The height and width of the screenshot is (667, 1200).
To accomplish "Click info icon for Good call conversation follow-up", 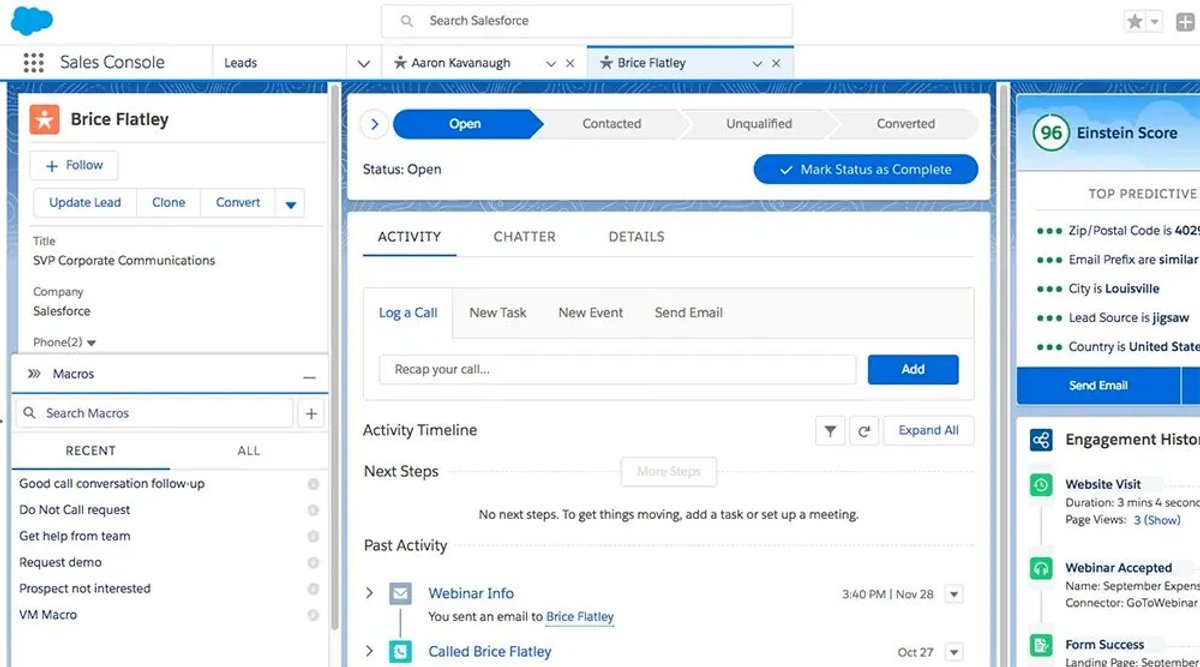I will [x=313, y=484].
